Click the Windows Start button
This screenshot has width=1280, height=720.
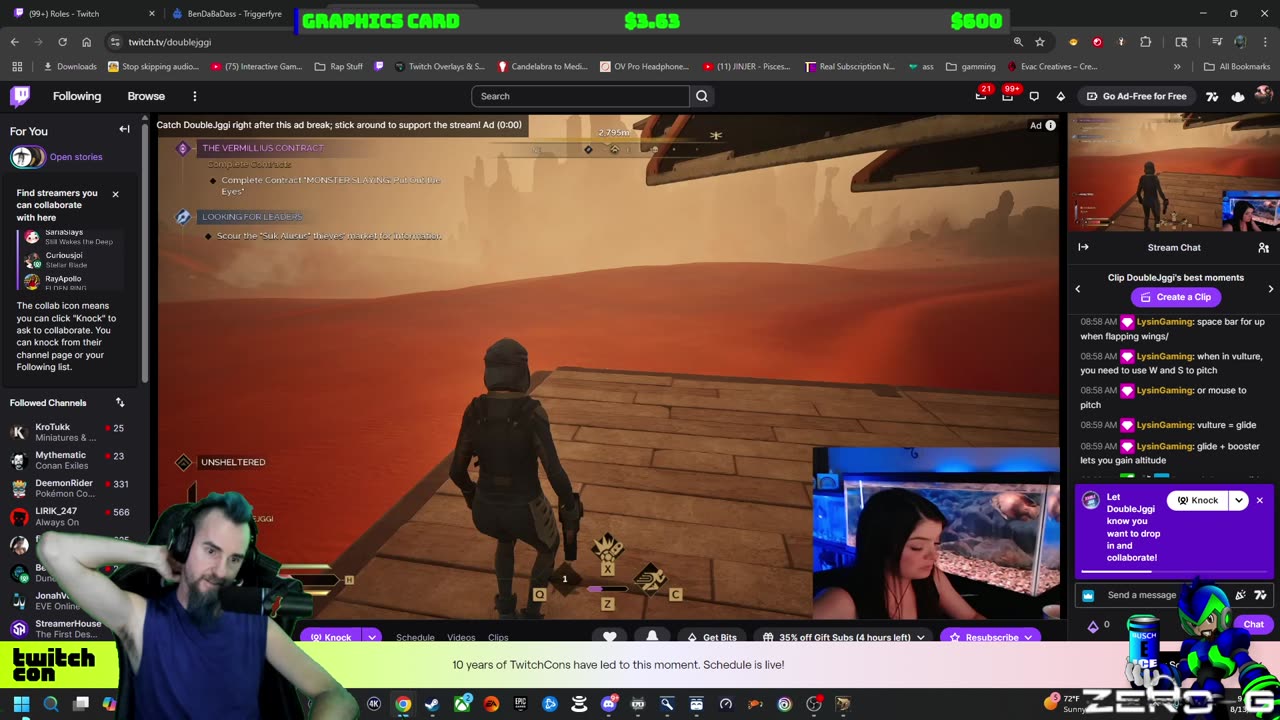[21, 704]
